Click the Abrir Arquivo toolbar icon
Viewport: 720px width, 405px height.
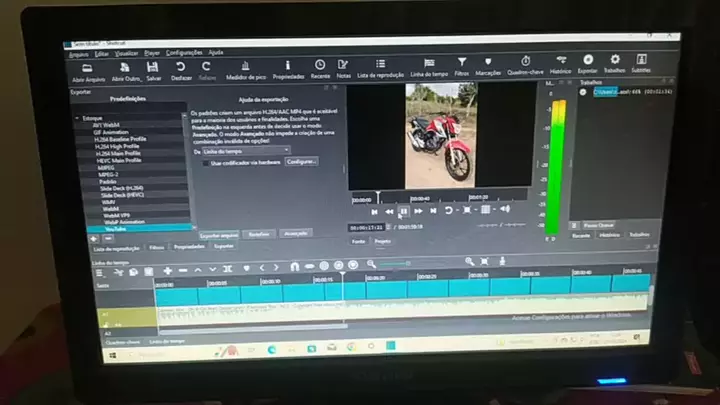tap(88, 66)
